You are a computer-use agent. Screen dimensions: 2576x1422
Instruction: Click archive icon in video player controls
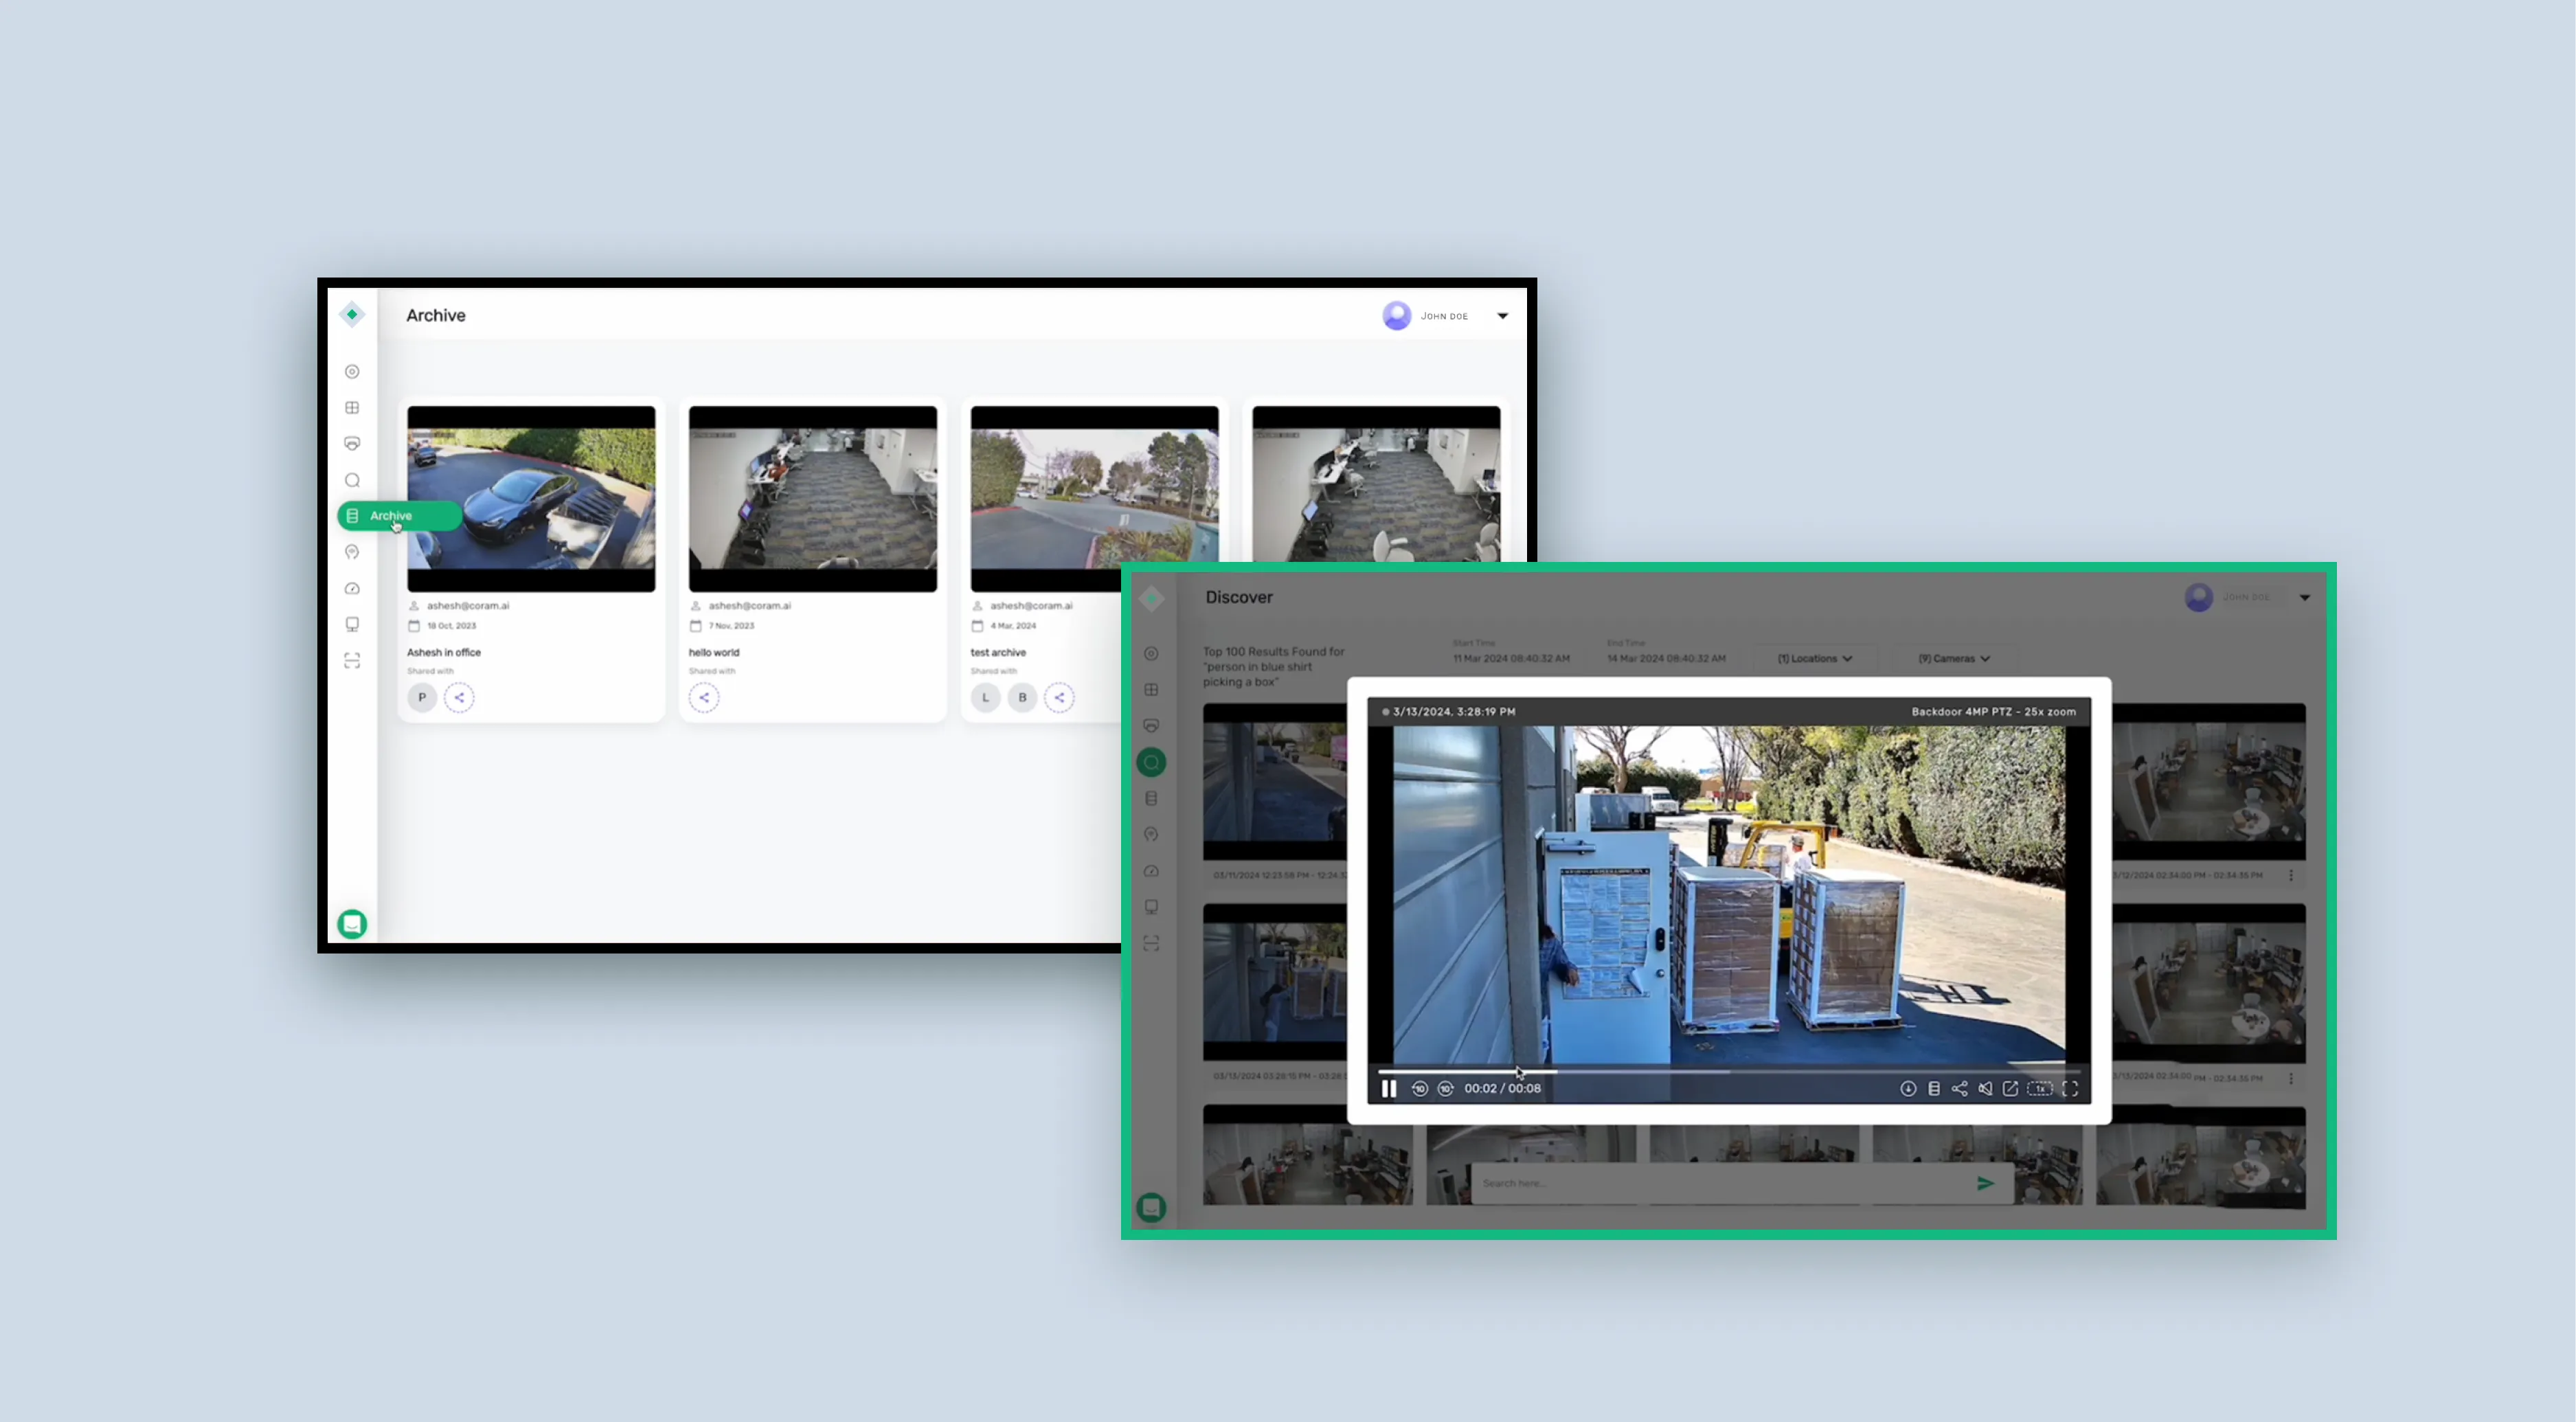pyautogui.click(x=1933, y=1088)
